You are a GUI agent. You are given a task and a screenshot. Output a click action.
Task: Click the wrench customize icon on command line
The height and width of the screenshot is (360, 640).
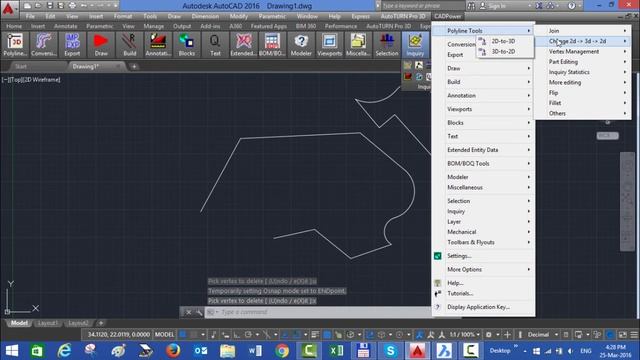(x=199, y=312)
